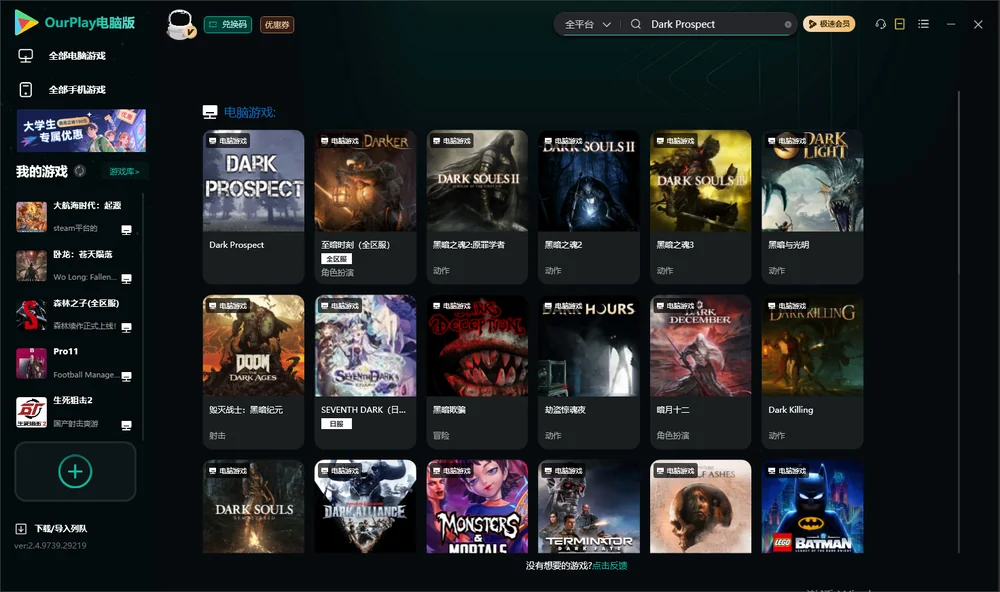Refresh the 我的游戏 list
Viewport: 1000px width, 592px height.
[x=80, y=171]
